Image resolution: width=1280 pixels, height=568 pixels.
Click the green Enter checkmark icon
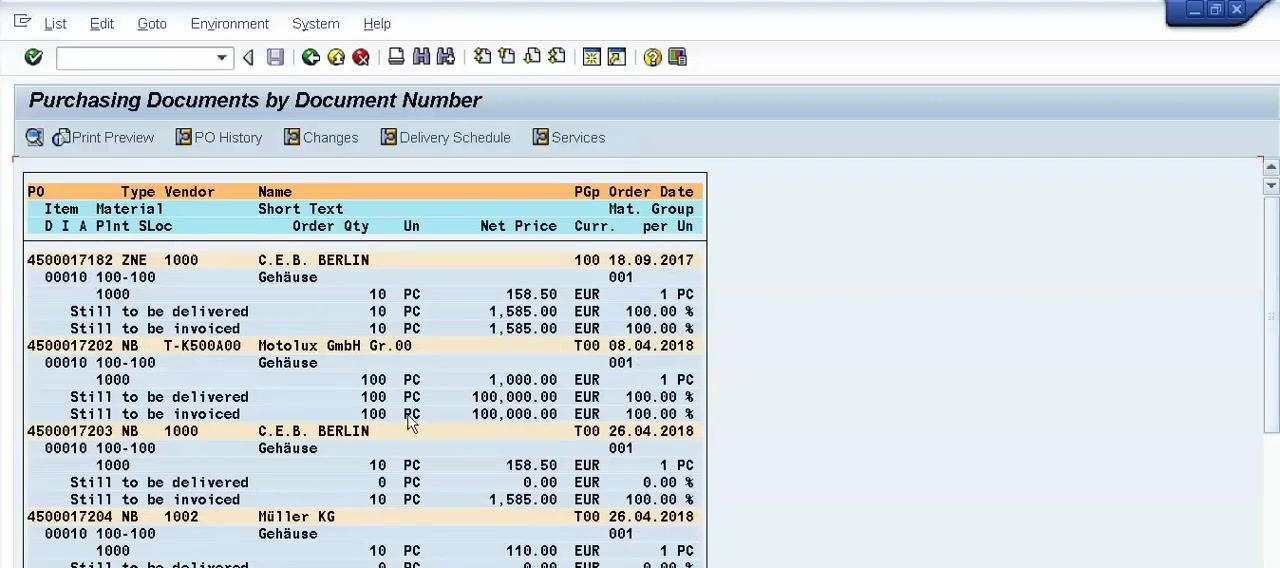tap(33, 57)
